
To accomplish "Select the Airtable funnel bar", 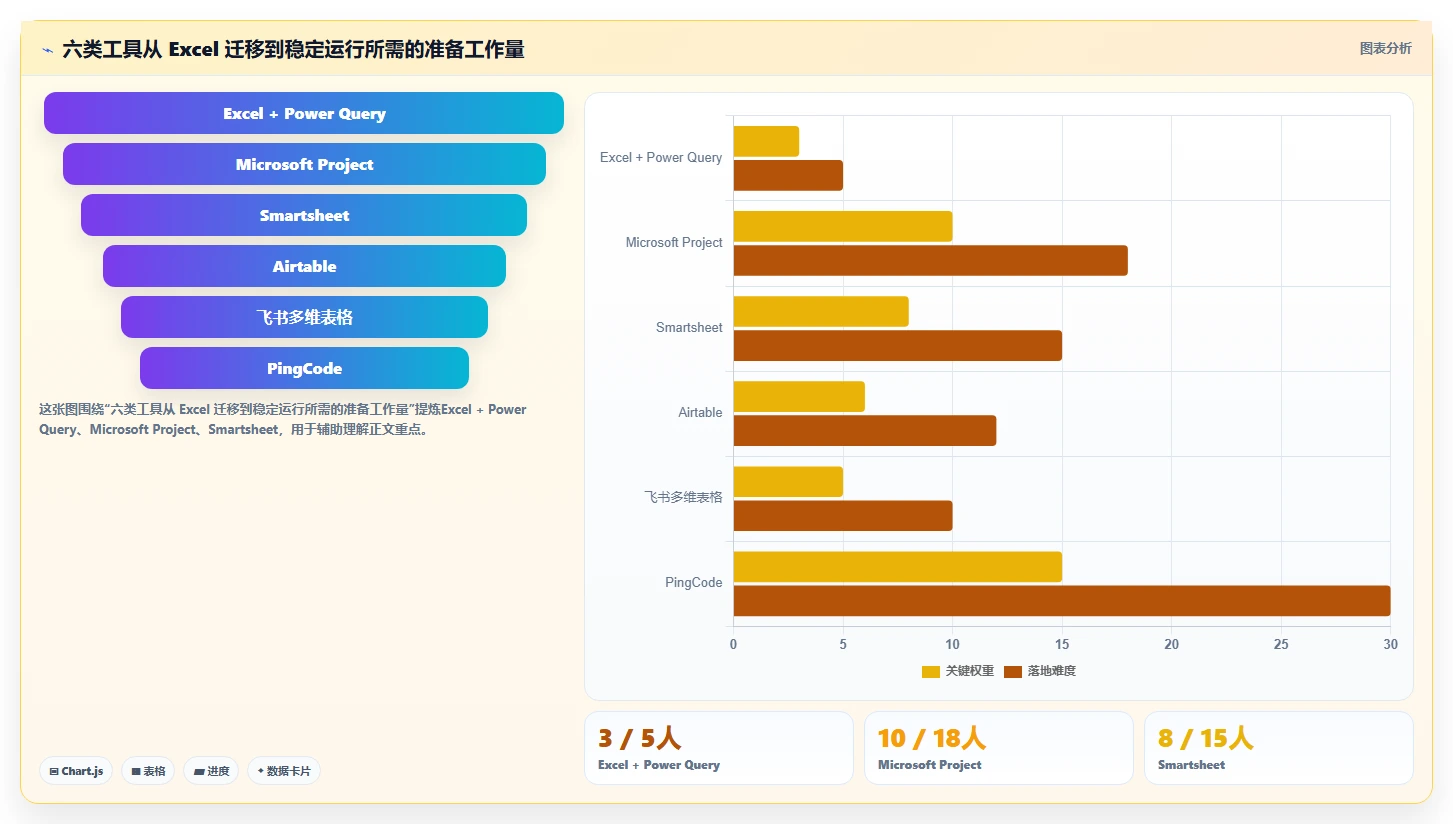I will [x=304, y=266].
